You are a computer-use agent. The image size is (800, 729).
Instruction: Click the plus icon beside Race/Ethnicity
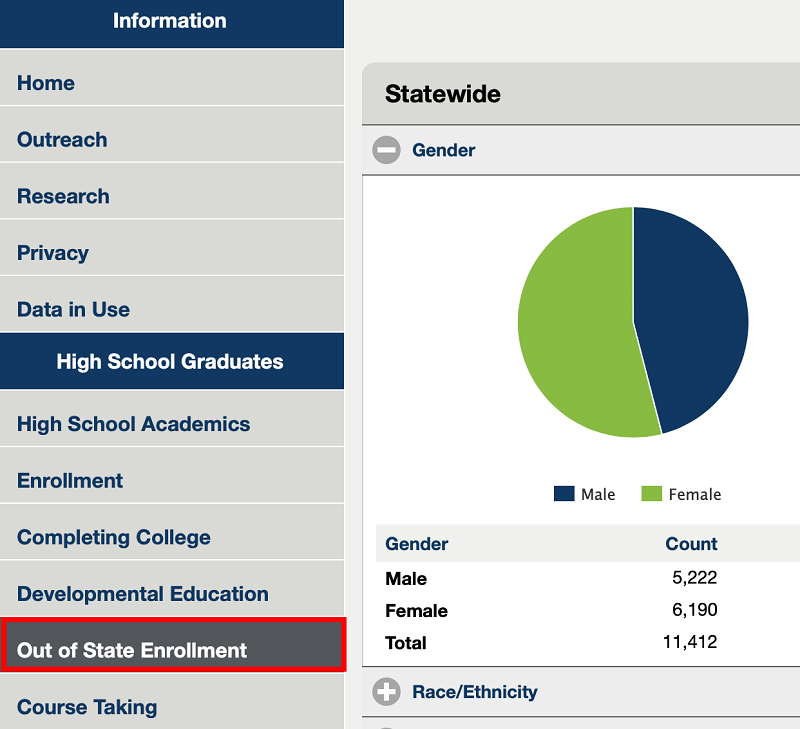[x=386, y=691]
